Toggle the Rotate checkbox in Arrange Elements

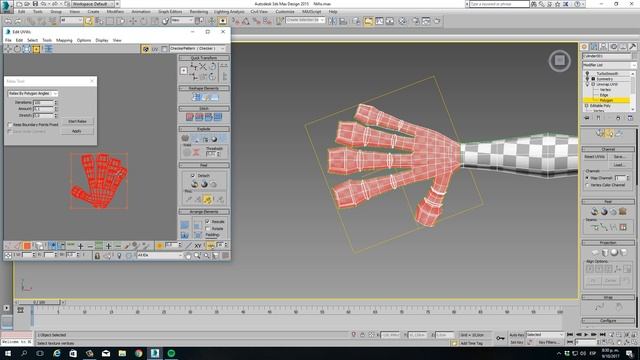(207, 228)
